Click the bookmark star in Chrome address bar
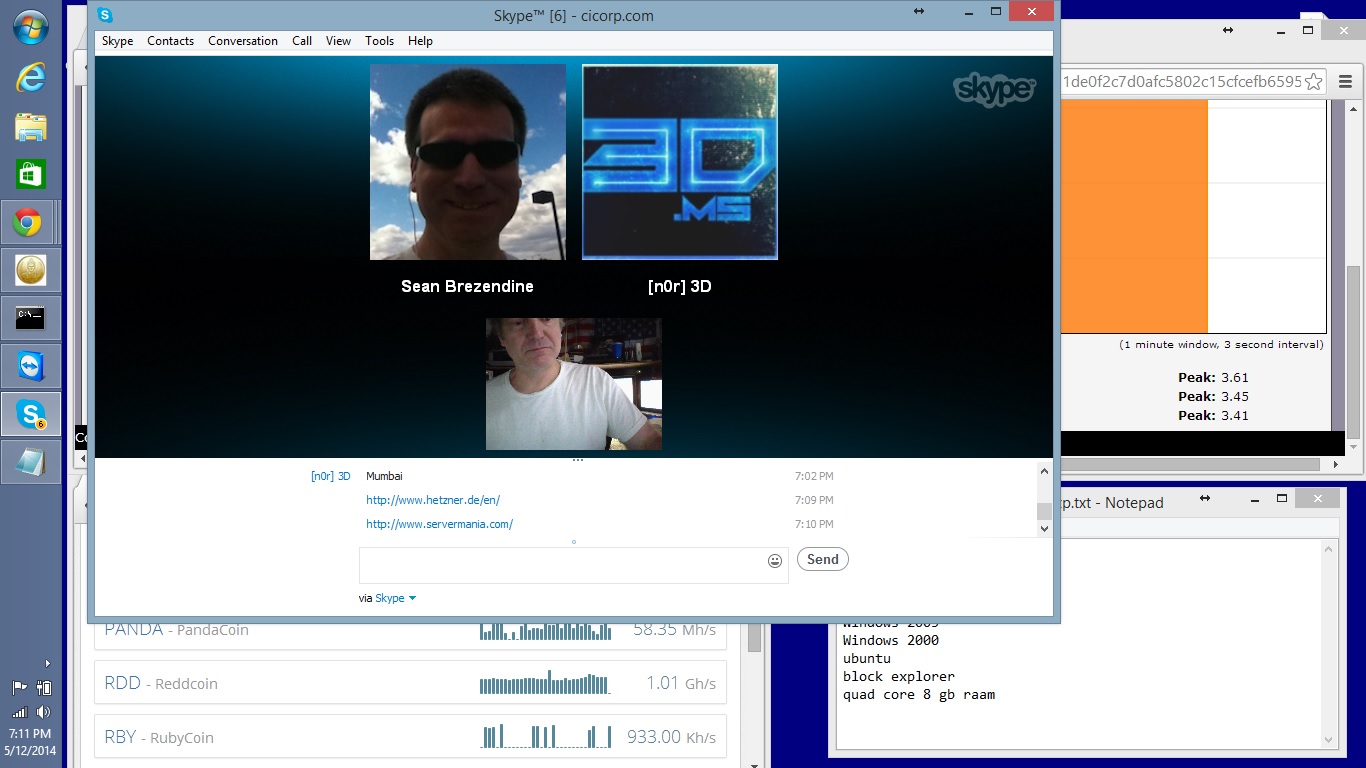This screenshot has width=1366, height=768. click(1314, 82)
